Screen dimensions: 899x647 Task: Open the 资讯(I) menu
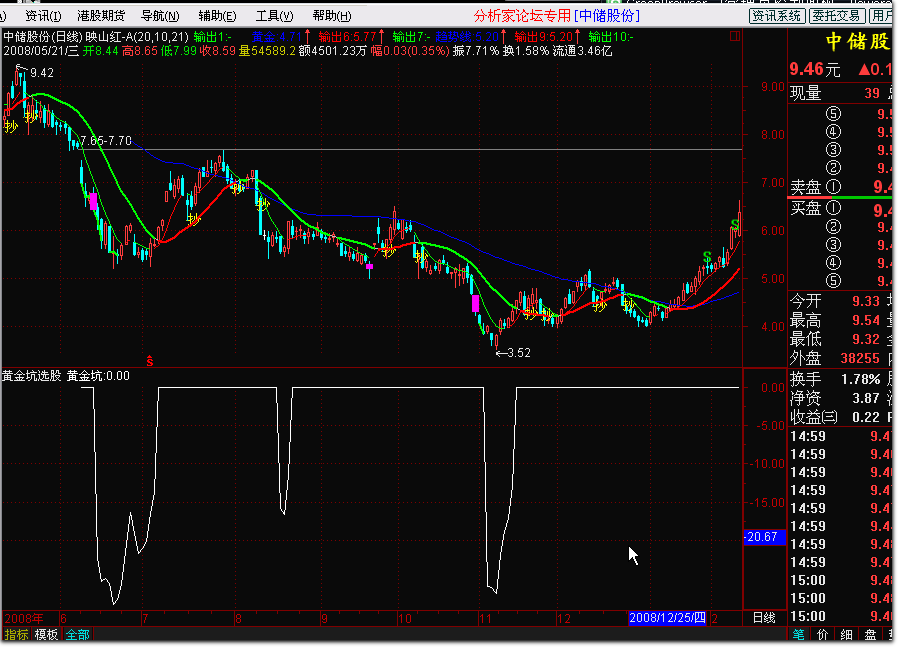pyautogui.click(x=43, y=16)
